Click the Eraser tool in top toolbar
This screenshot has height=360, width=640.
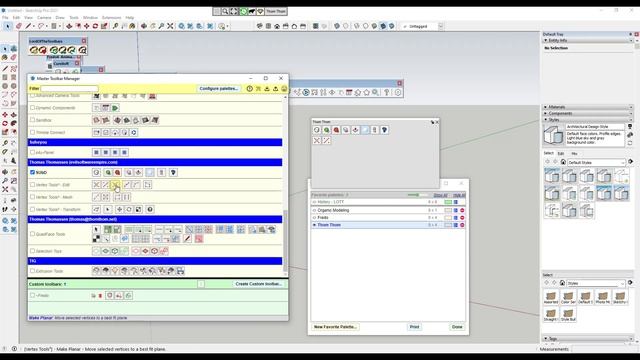point(18,26)
